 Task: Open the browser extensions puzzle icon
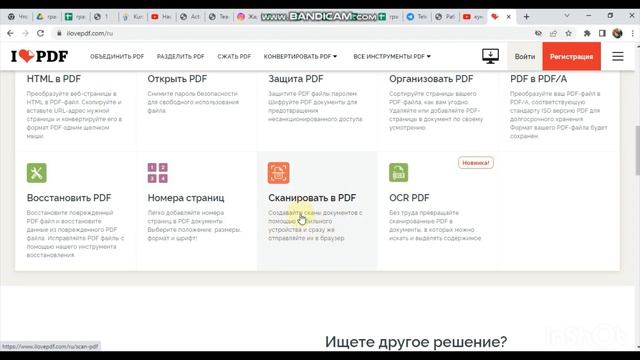coord(587,33)
